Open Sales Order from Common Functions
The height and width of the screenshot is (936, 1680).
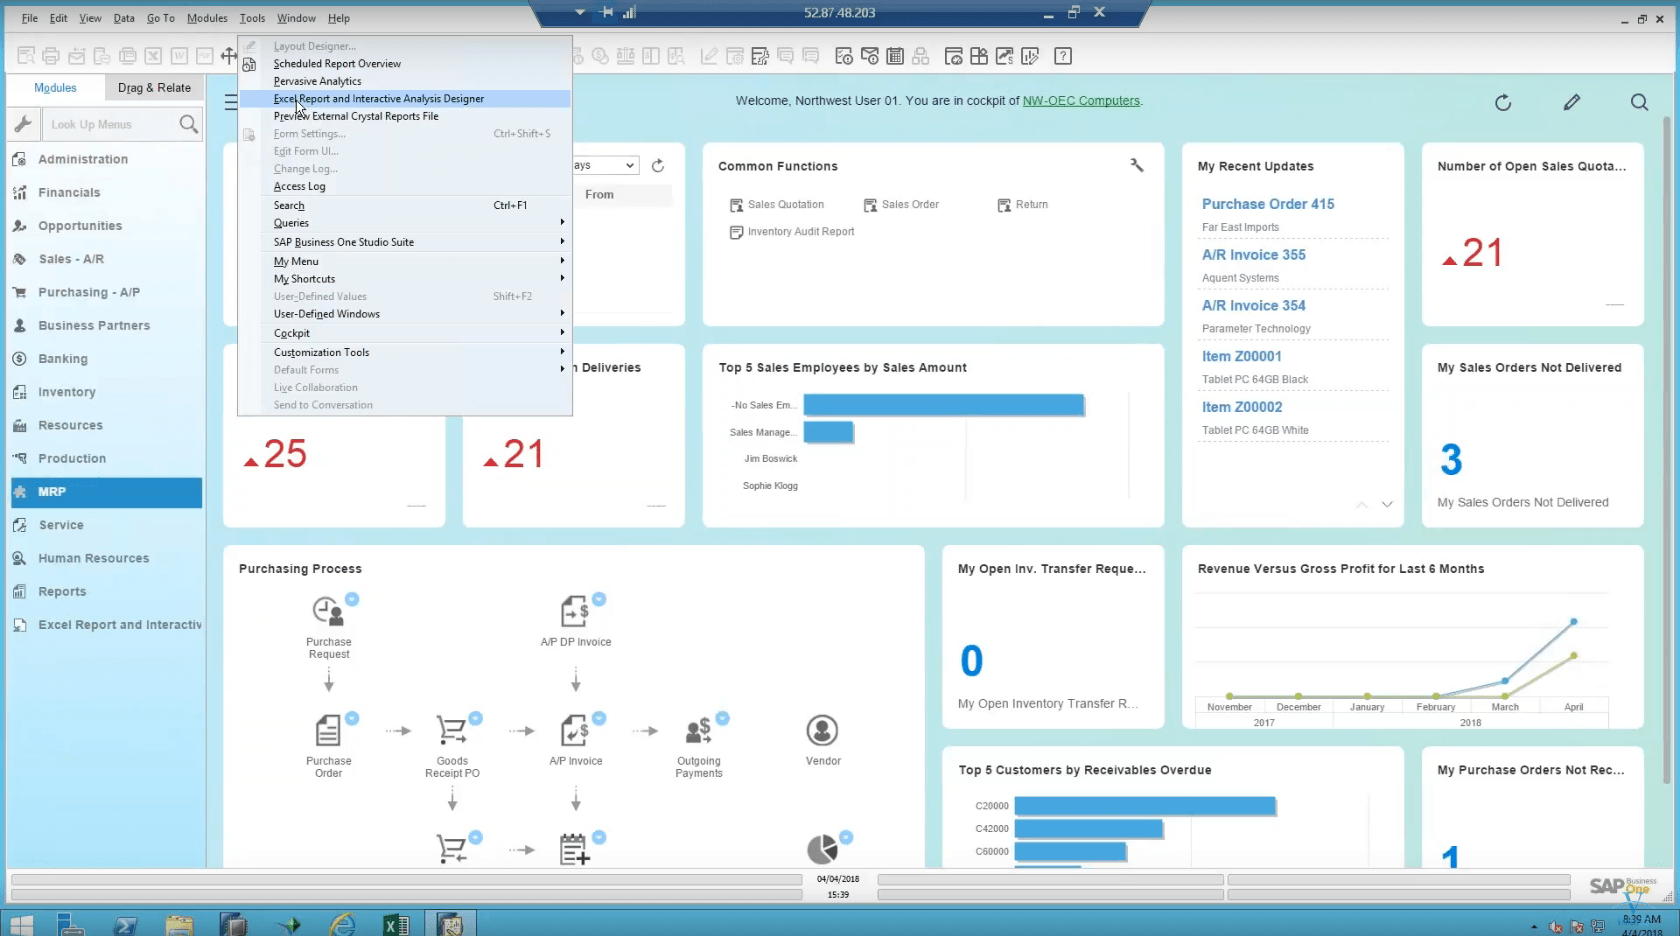click(x=910, y=204)
